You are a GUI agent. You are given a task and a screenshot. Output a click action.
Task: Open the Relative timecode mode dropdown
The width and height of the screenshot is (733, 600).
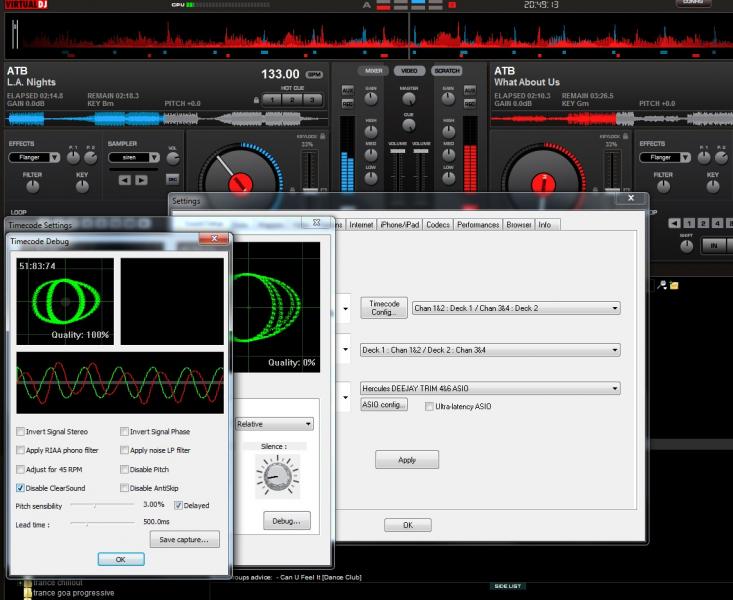click(306, 424)
